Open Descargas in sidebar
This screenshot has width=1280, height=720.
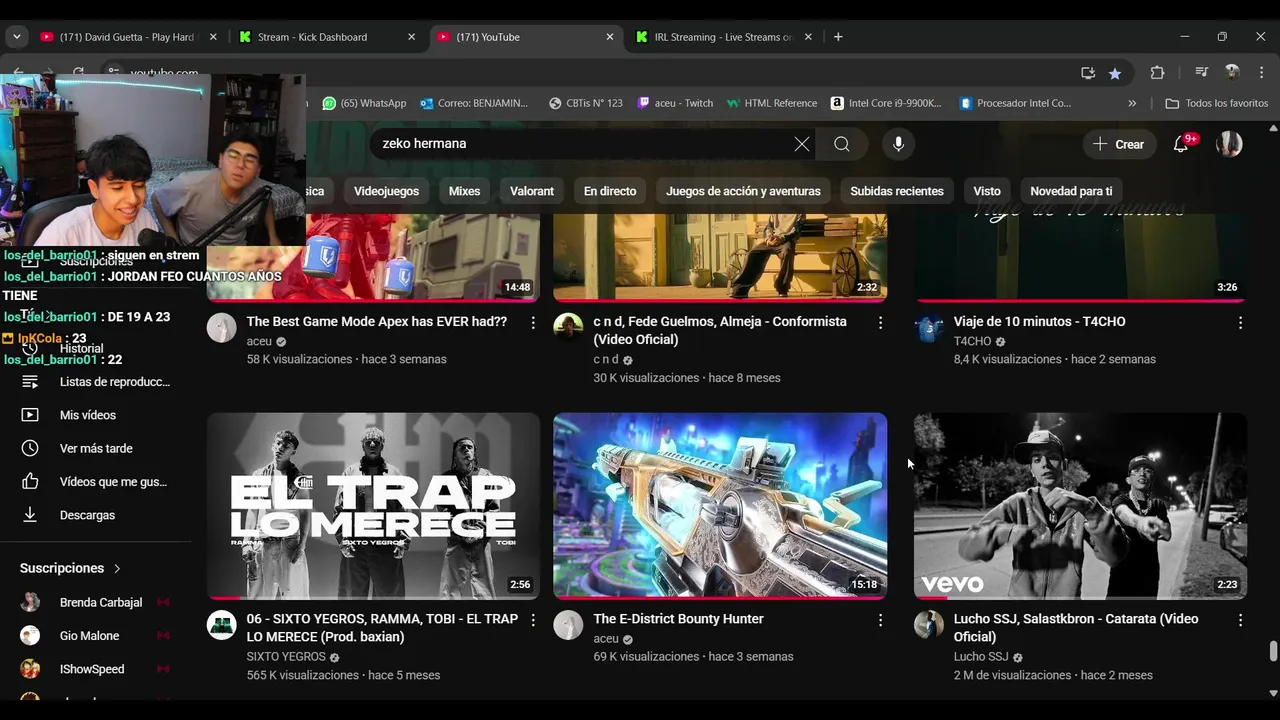pos(96,515)
